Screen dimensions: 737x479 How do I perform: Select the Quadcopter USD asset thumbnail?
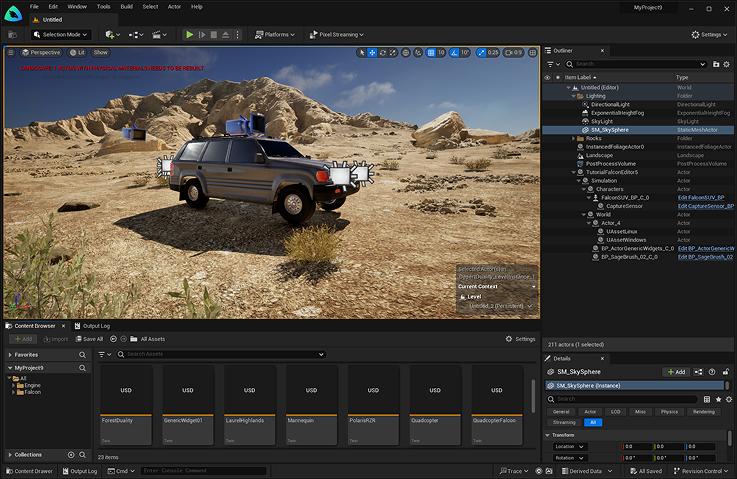(435, 405)
